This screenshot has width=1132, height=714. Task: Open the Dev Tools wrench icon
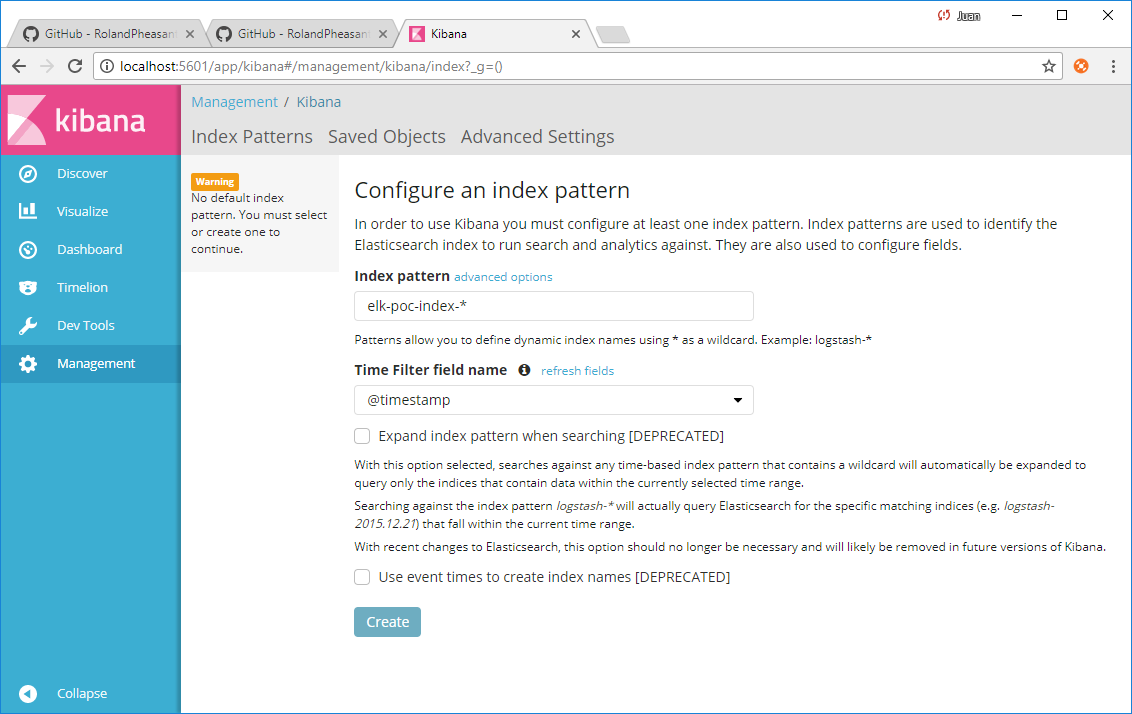tap(27, 326)
